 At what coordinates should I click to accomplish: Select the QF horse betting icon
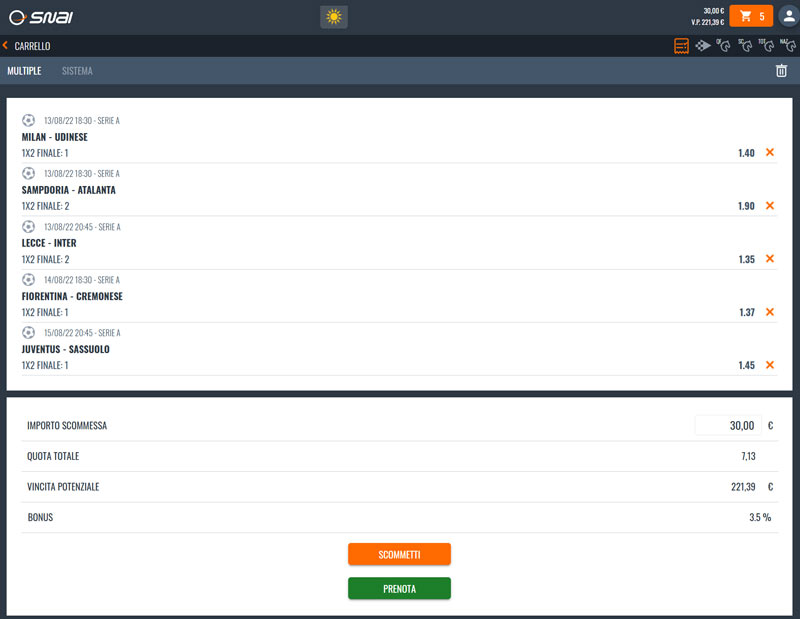coord(723,46)
